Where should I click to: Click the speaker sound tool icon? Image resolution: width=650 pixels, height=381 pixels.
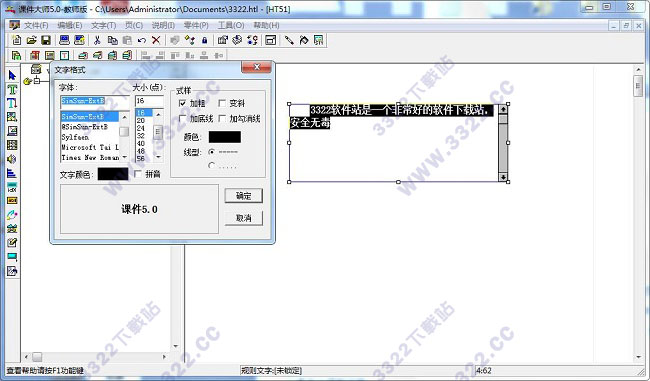tap(12, 159)
